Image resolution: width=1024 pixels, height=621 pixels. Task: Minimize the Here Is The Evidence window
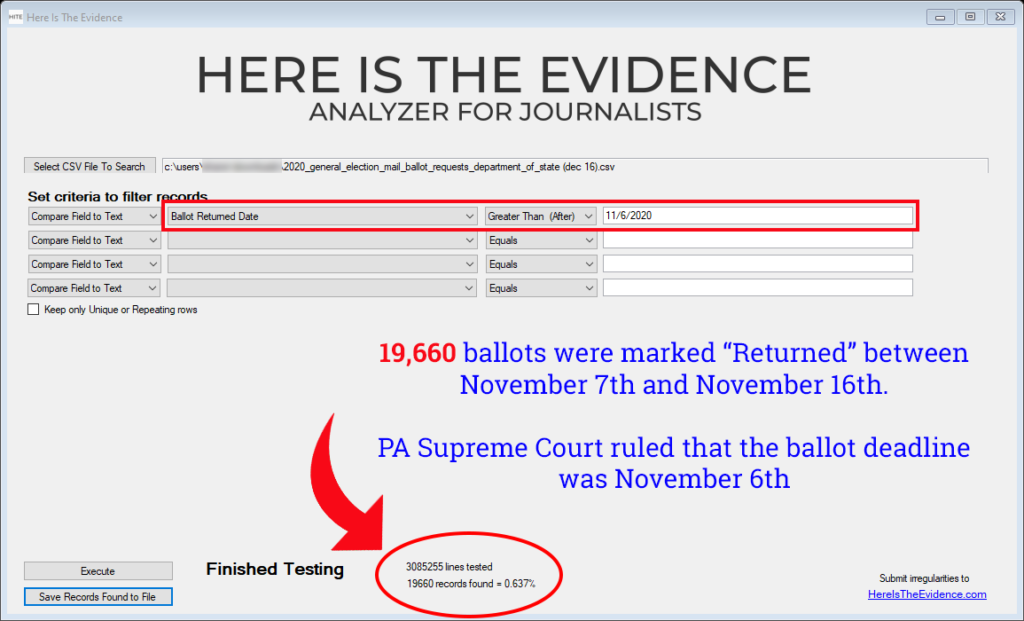[938, 16]
